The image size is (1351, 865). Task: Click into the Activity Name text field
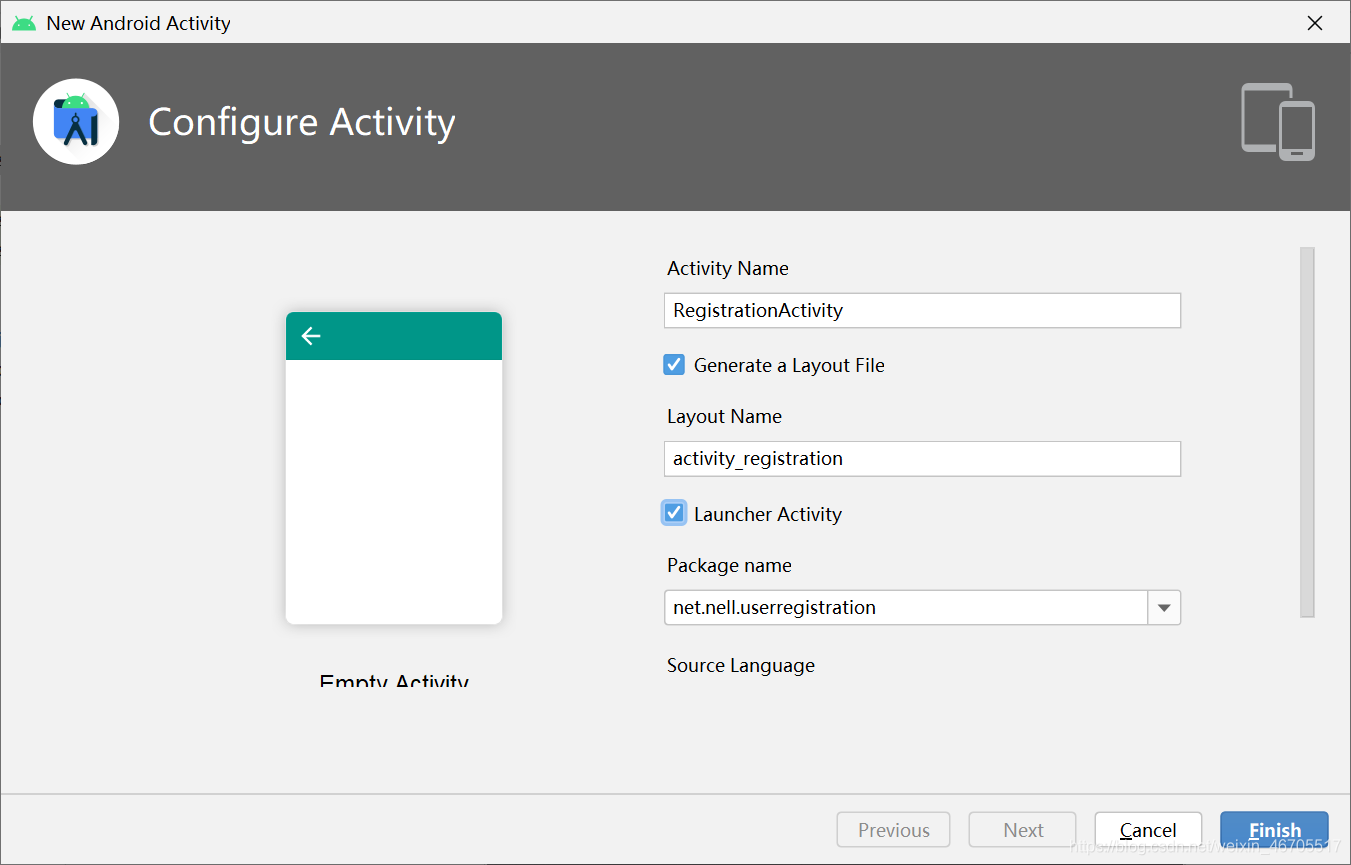point(922,310)
